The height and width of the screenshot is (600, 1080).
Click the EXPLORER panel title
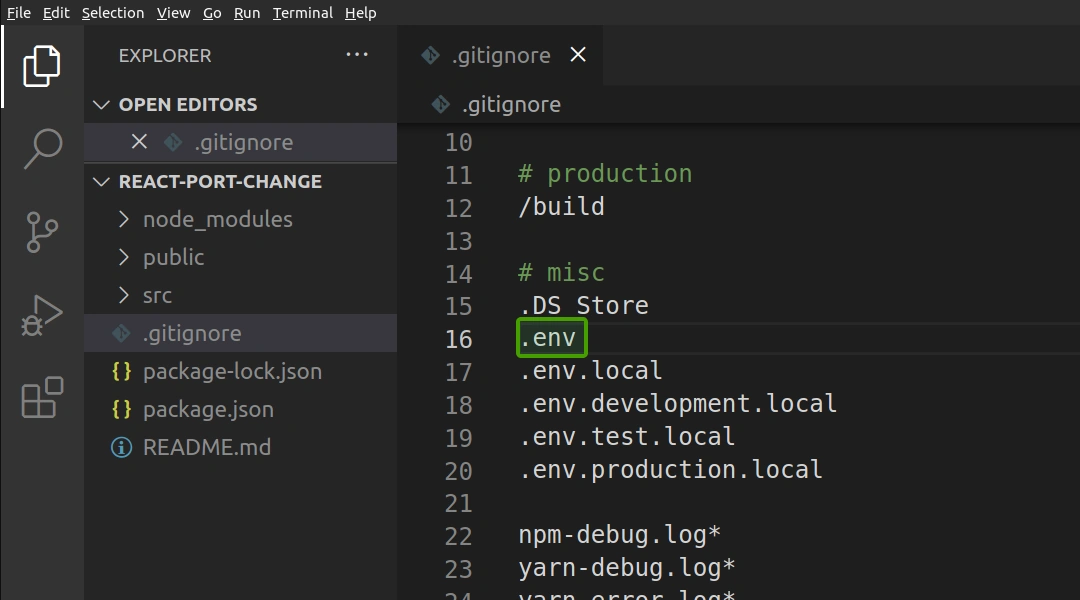pyautogui.click(x=165, y=56)
